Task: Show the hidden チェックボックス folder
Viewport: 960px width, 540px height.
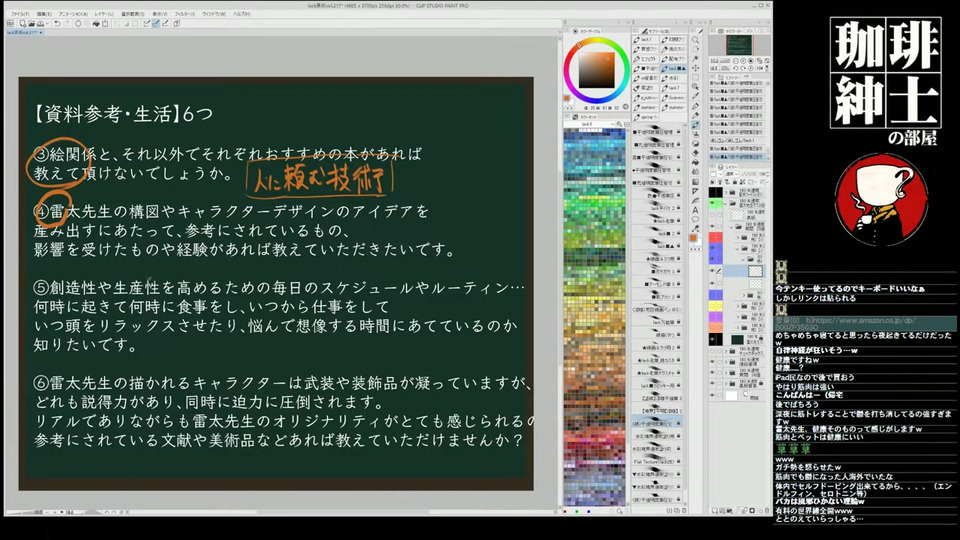Action: point(713,351)
